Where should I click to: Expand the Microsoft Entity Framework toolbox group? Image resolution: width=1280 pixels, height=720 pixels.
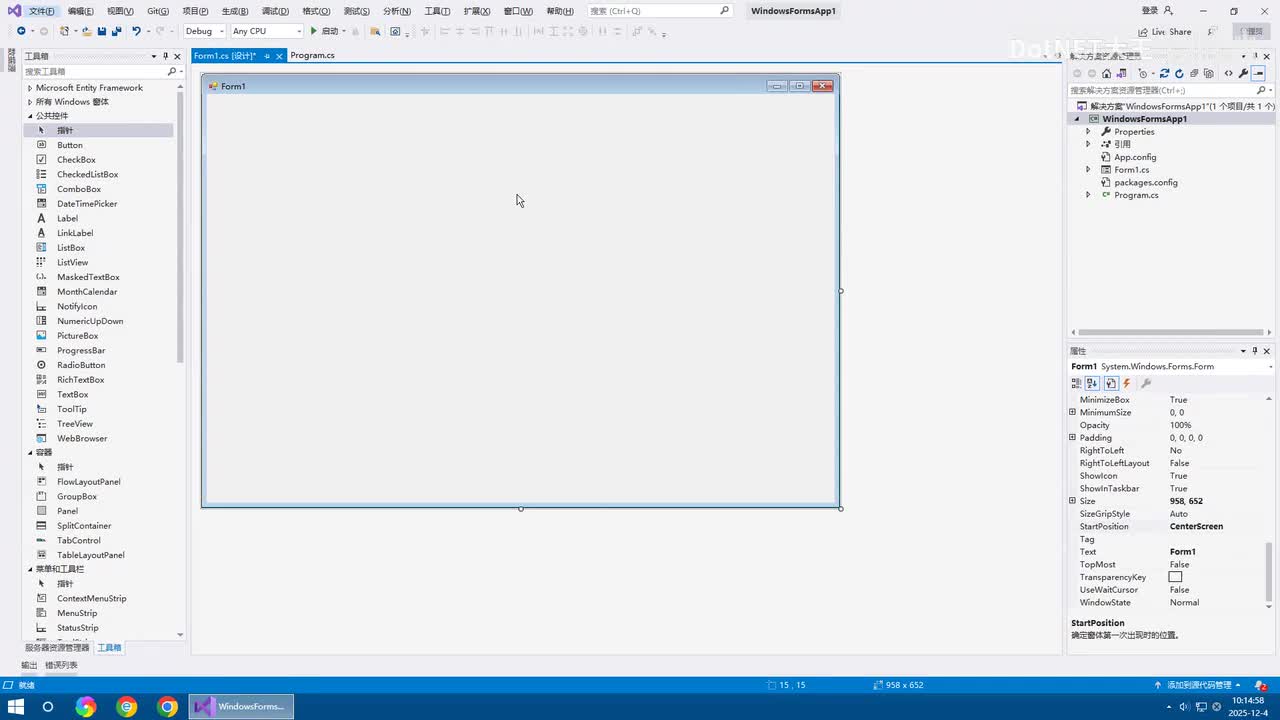[29, 88]
